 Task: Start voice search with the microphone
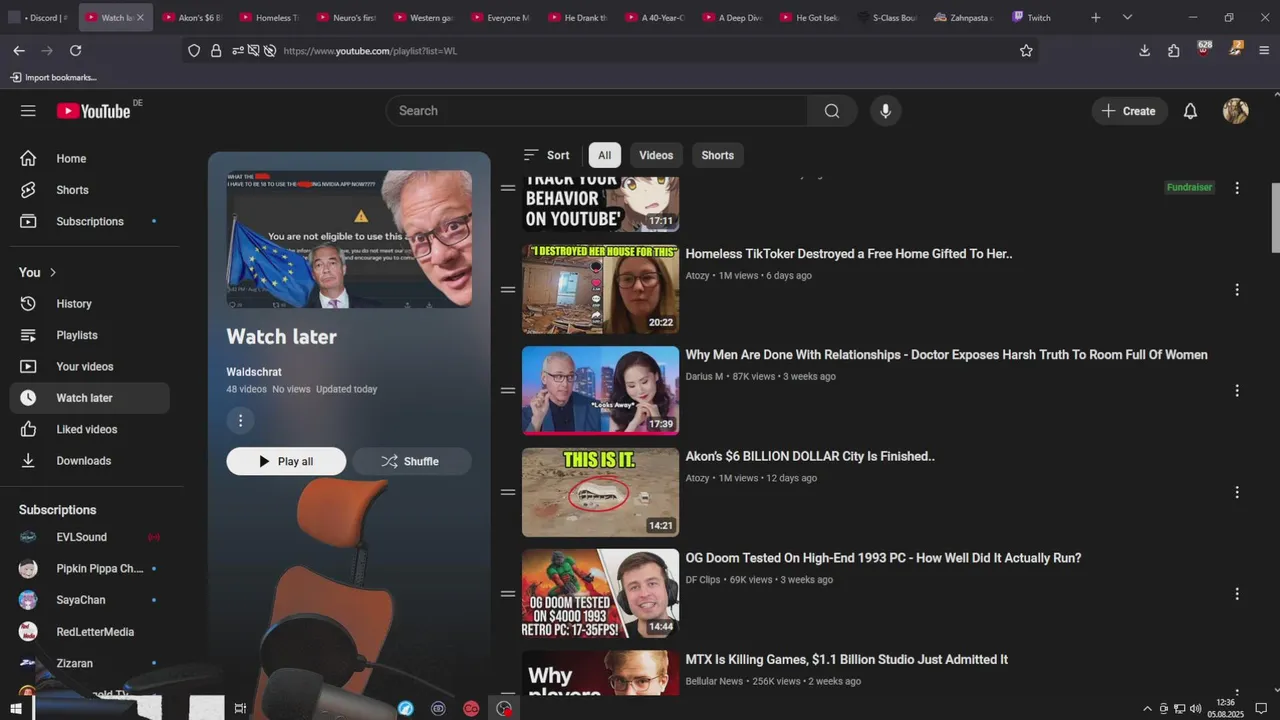click(885, 111)
